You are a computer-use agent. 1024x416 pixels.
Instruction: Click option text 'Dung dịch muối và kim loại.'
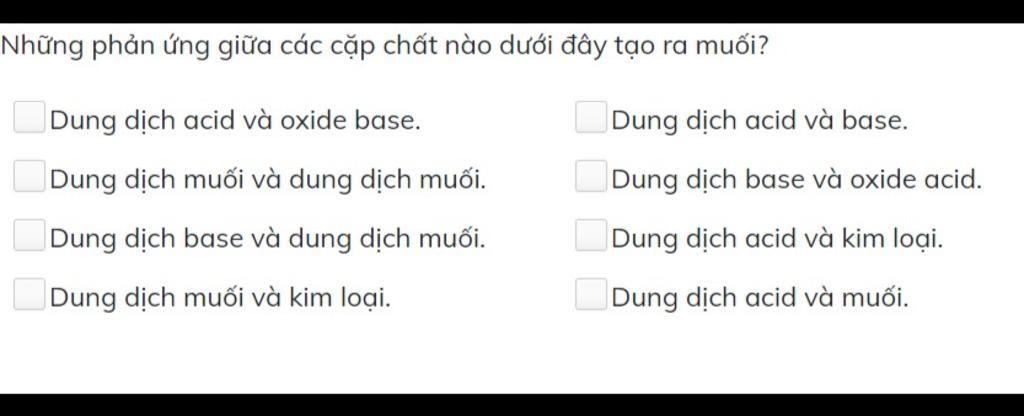point(220,298)
